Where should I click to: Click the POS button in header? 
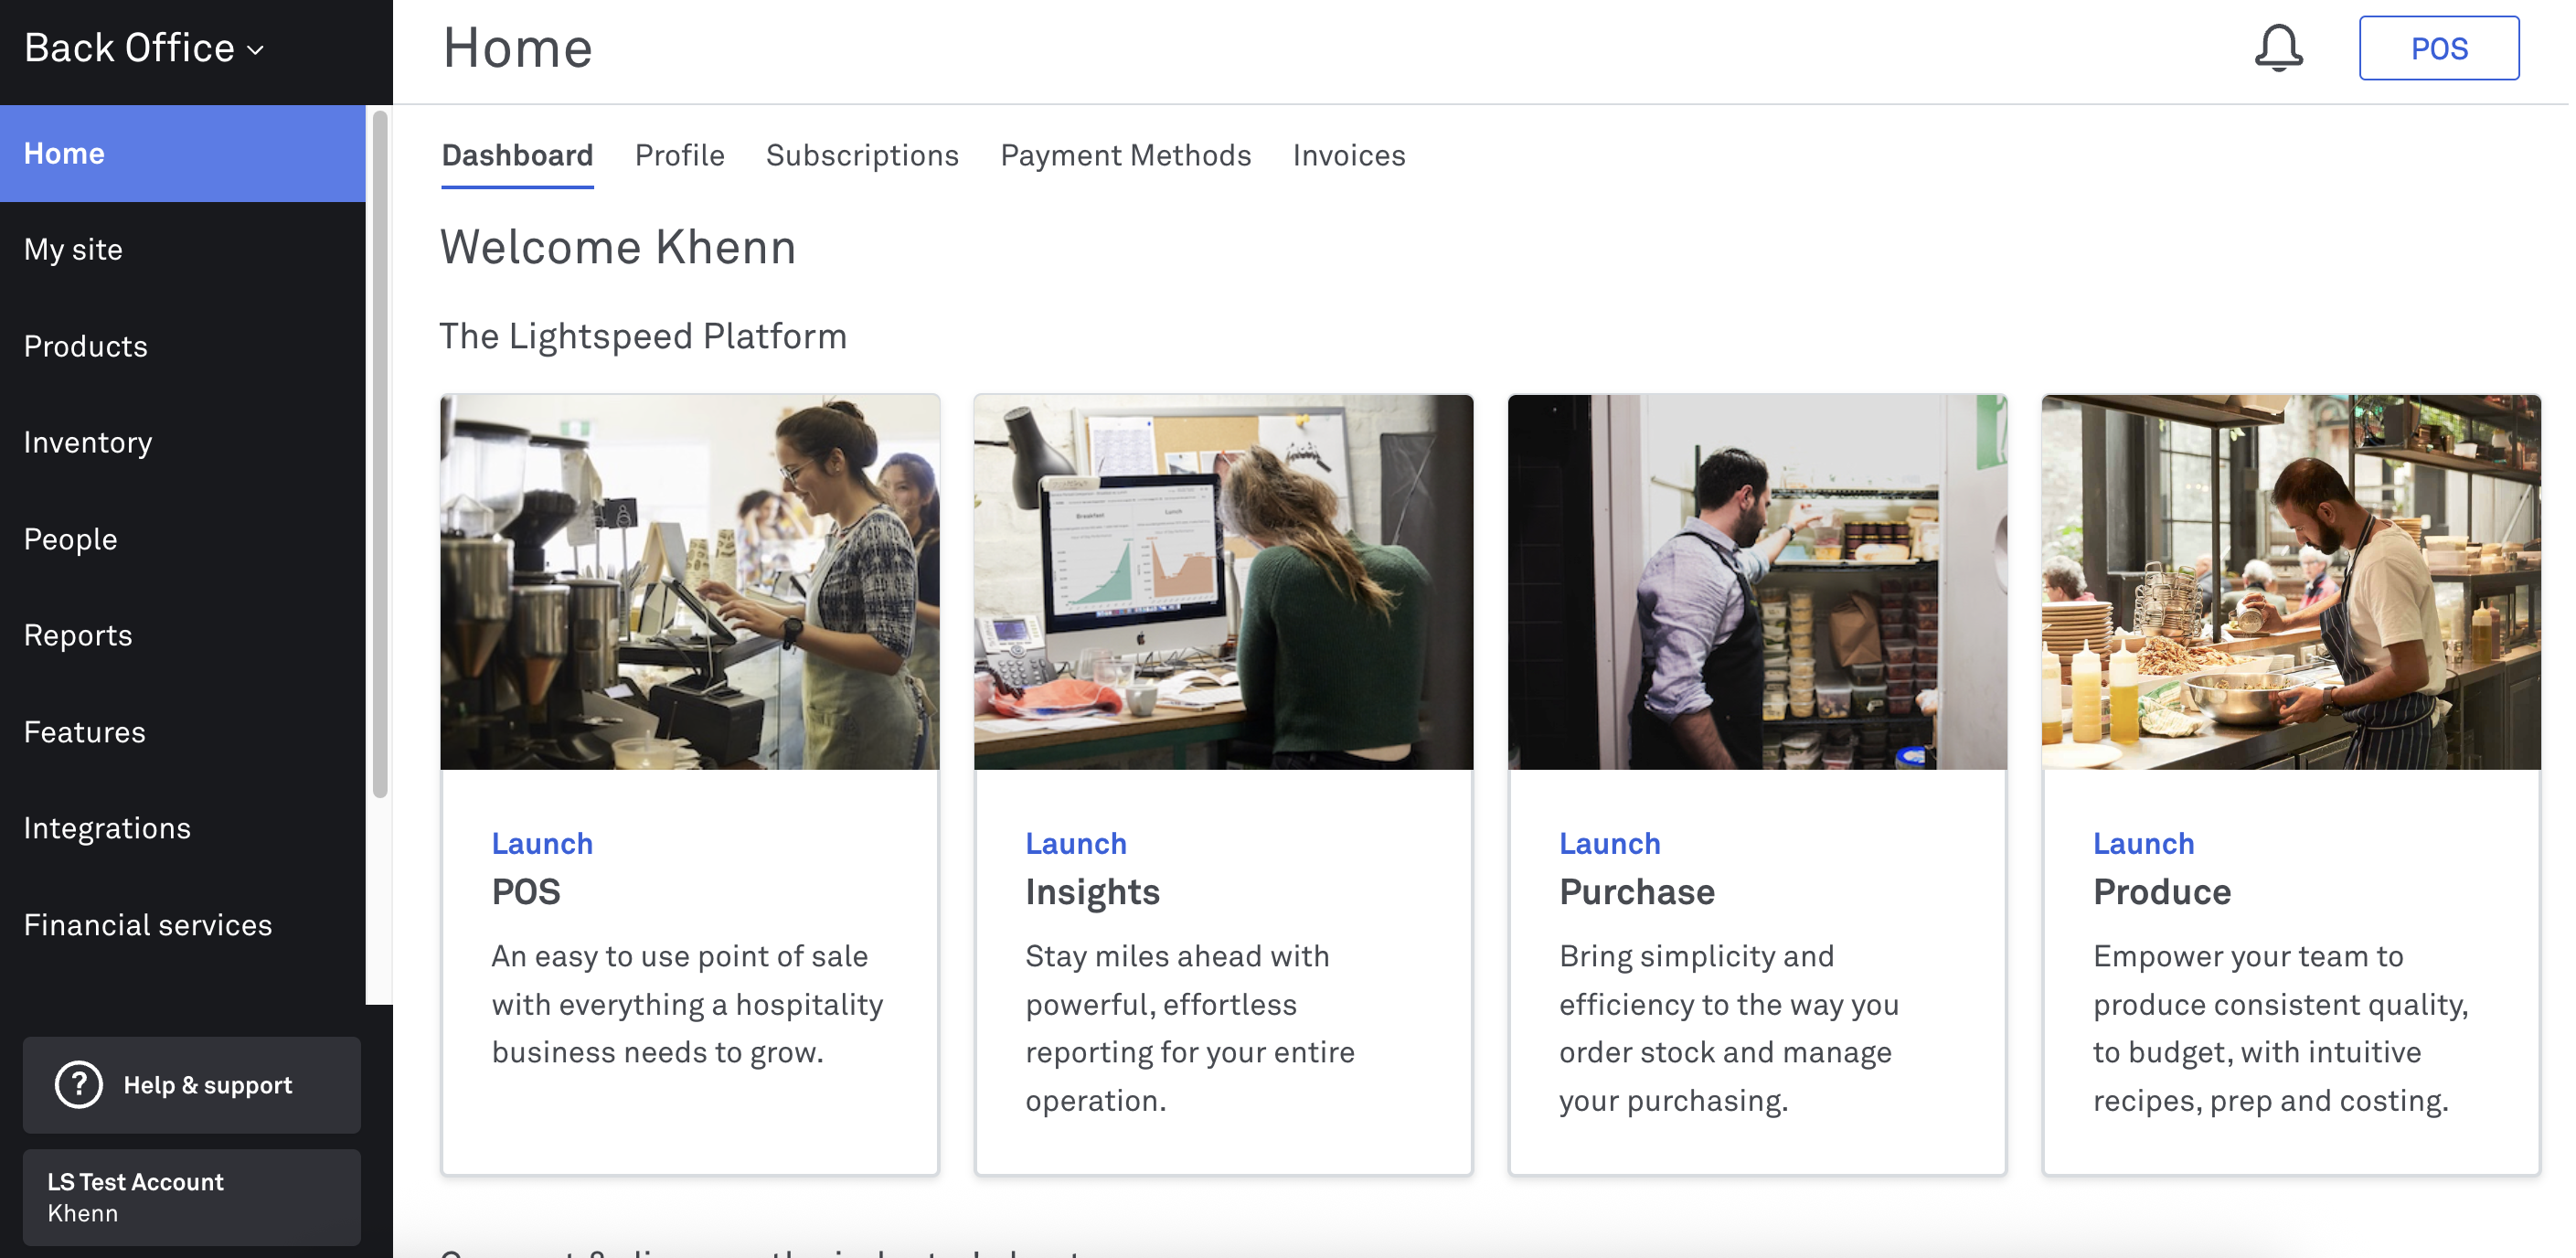point(2438,48)
